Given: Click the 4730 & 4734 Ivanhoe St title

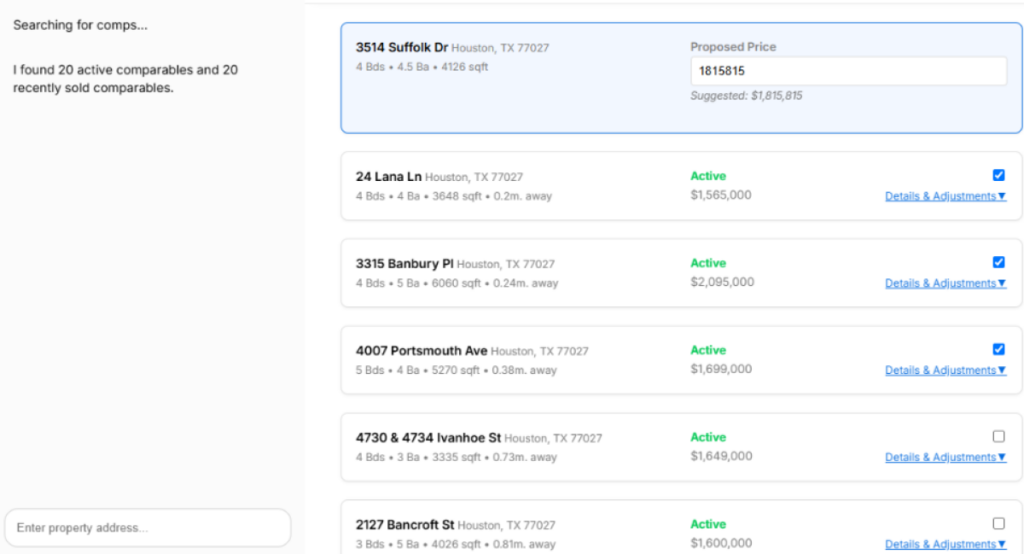Looking at the screenshot, I should coord(428,438).
